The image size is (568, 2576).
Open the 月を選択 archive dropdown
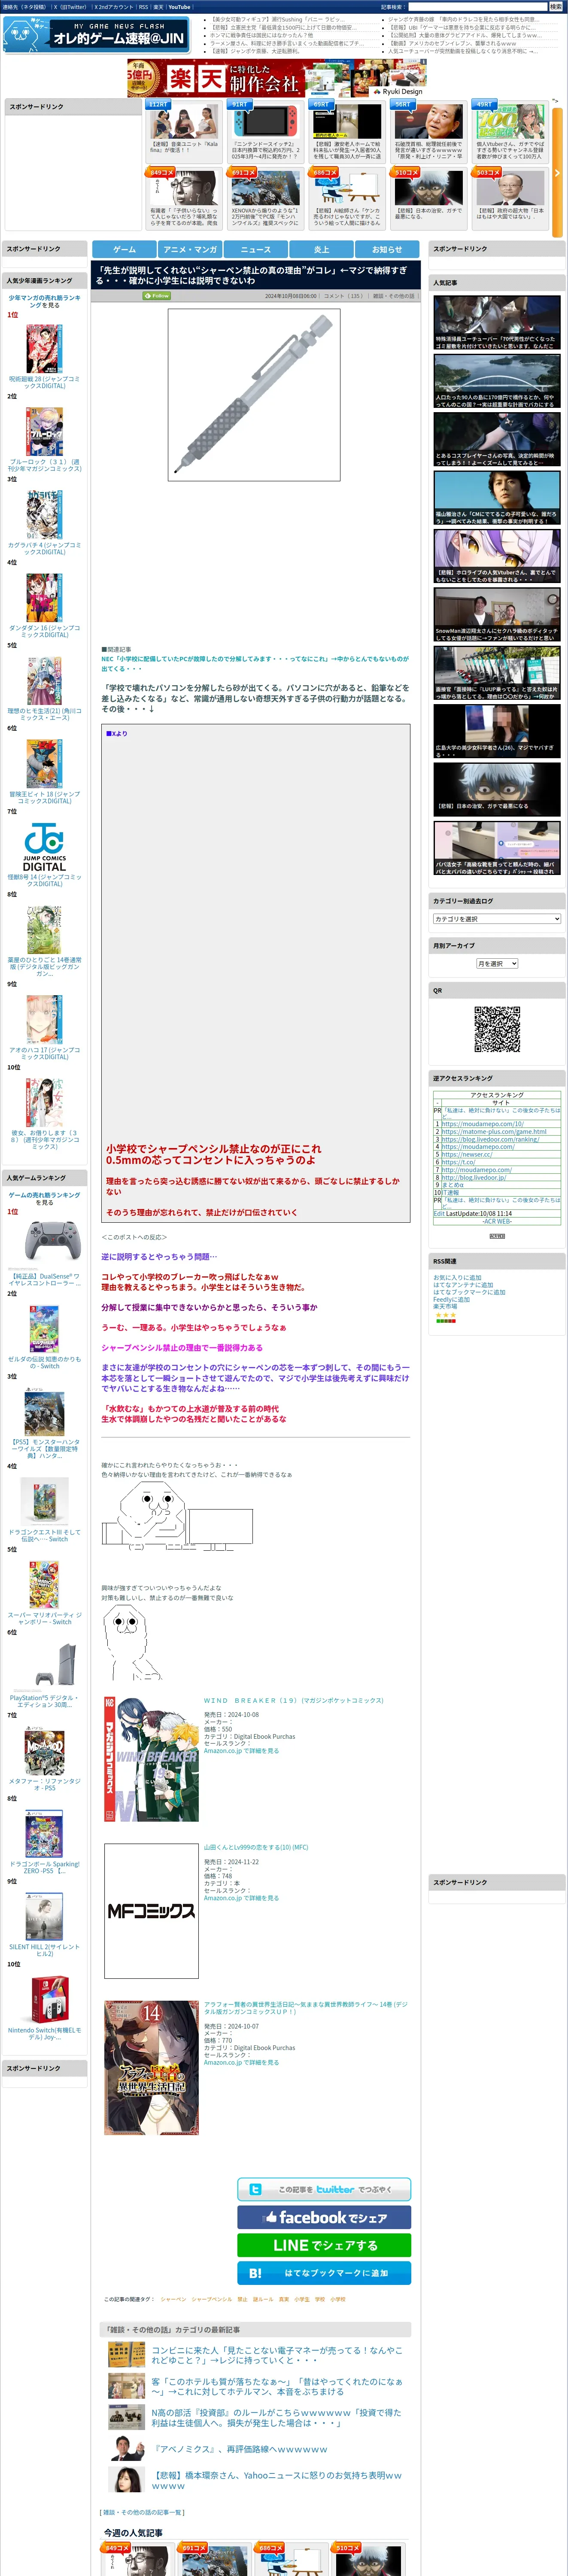click(x=497, y=963)
